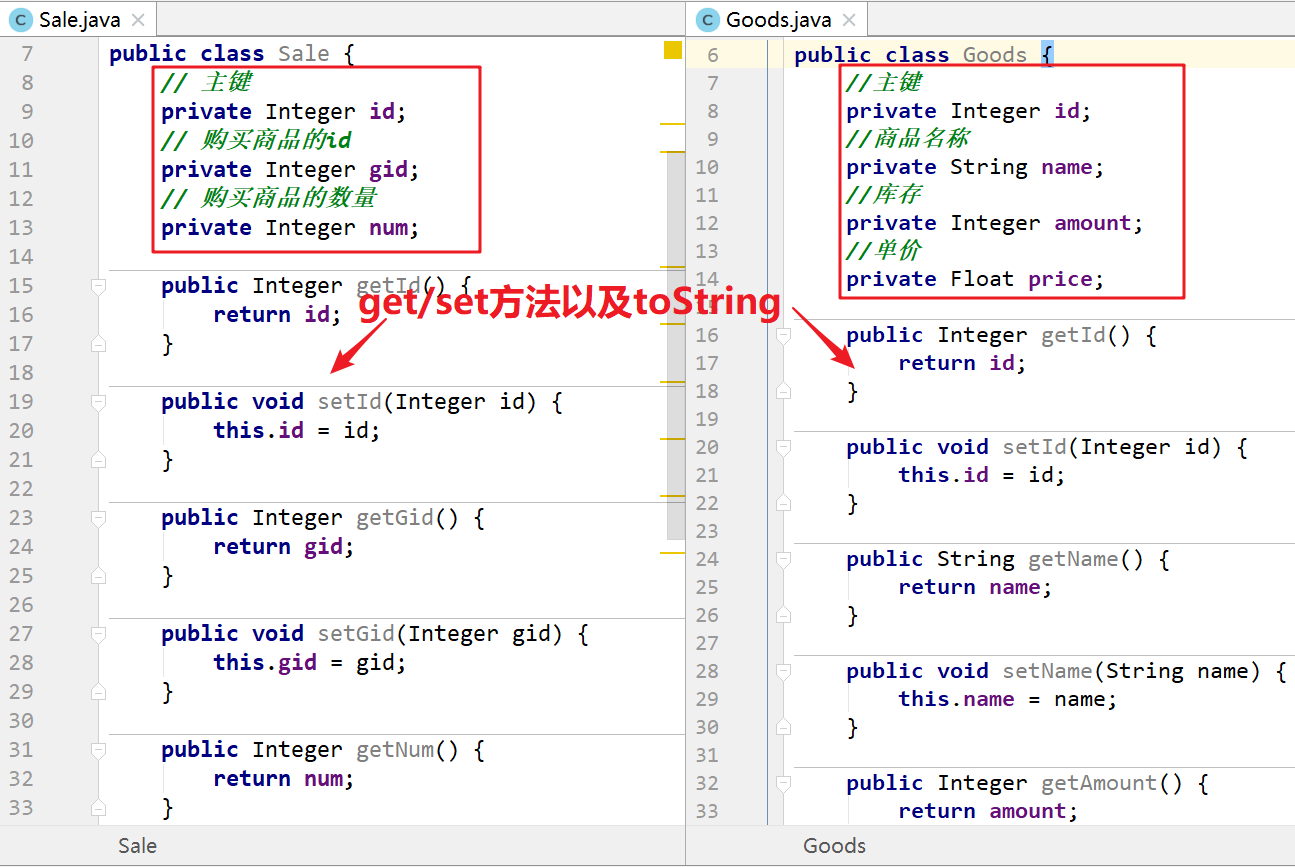Screen dimensions: 1295x867
Task: Switch to the Sale.java editor tab
Action: coord(78,19)
